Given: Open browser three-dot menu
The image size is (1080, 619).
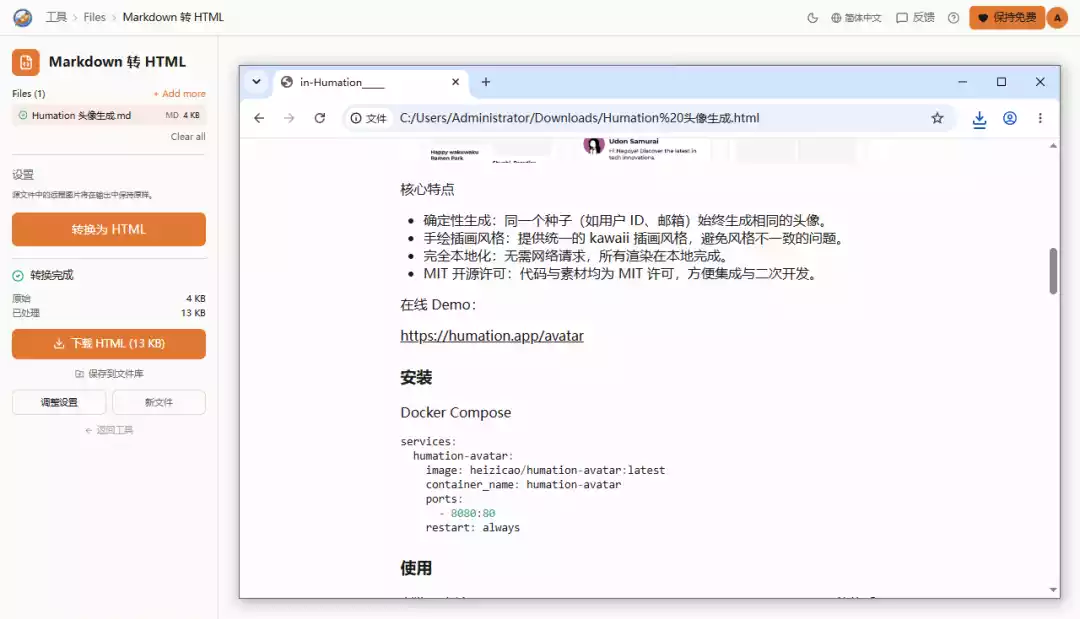Looking at the screenshot, I should 1040,118.
